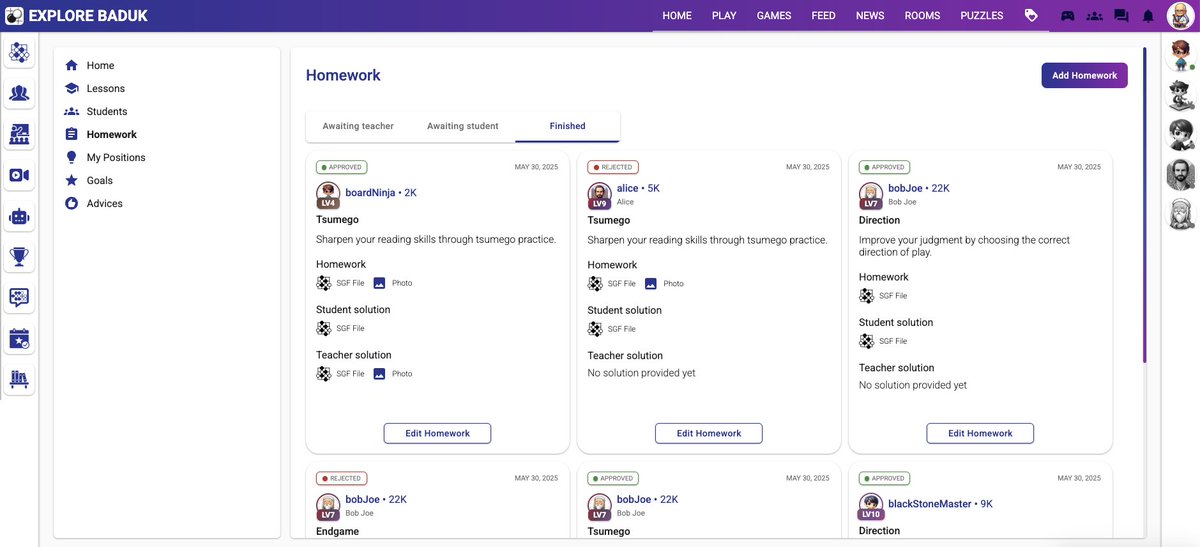1200x547 pixels.
Task: Open the bookshelf library icon in left rail
Action: pos(19,379)
